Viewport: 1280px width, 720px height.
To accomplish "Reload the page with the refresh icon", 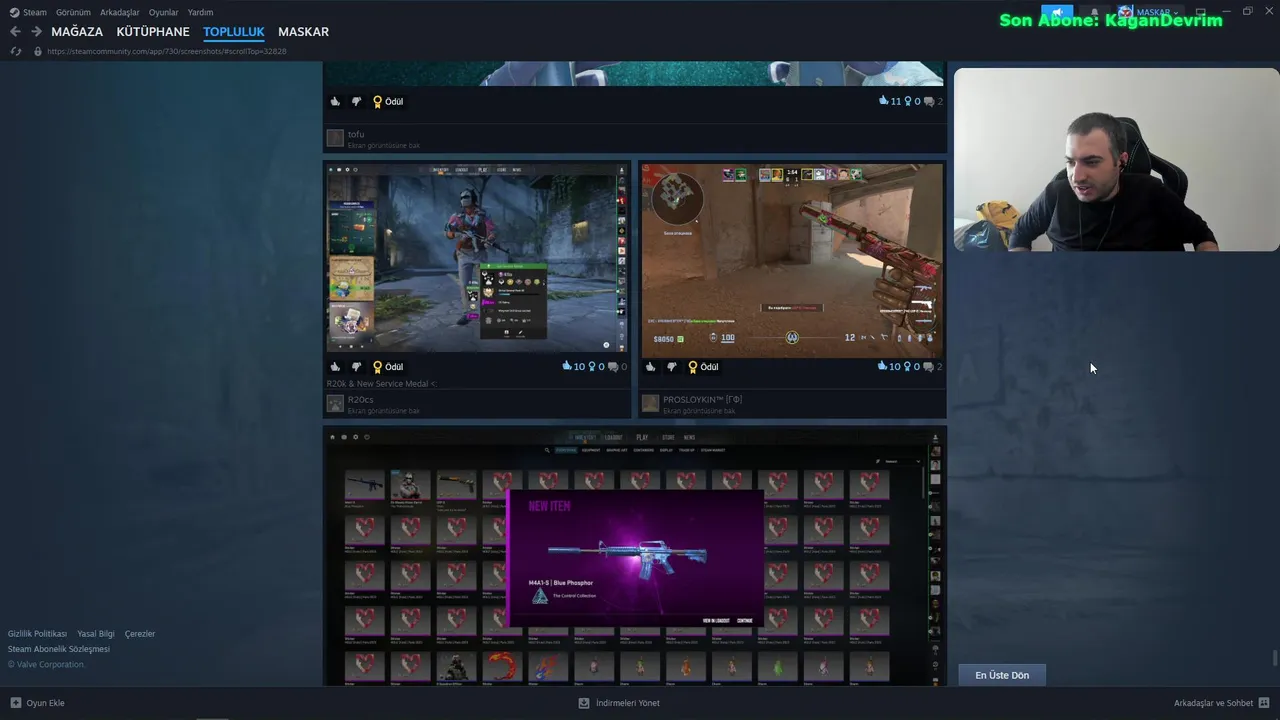I will (x=15, y=51).
